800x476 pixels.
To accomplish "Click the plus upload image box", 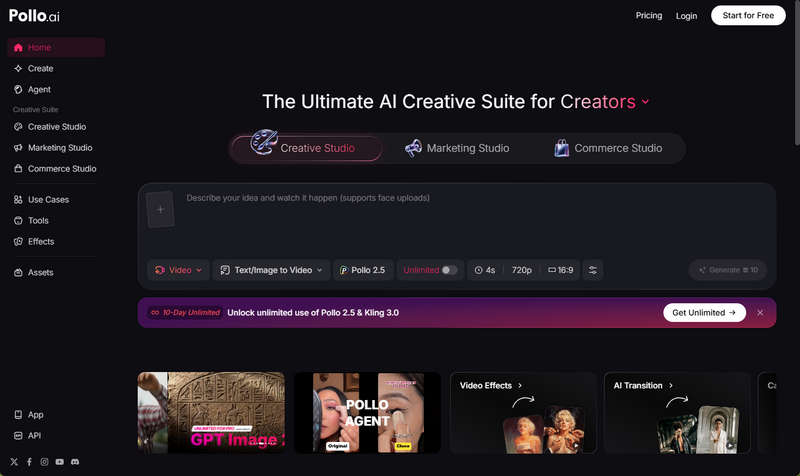I will [x=160, y=209].
